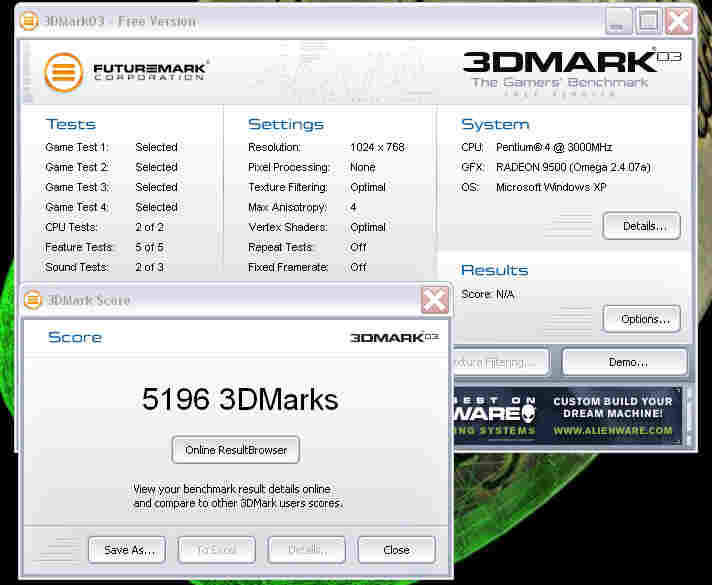Open the Options... button

[642, 319]
